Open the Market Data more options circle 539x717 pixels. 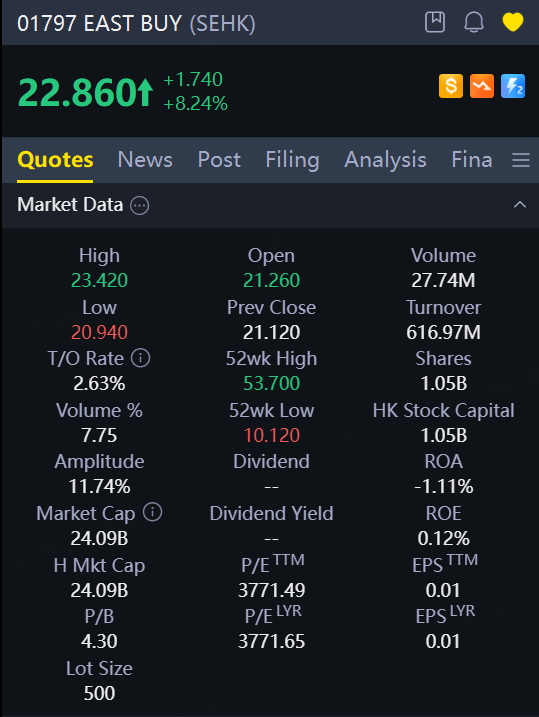click(140, 206)
